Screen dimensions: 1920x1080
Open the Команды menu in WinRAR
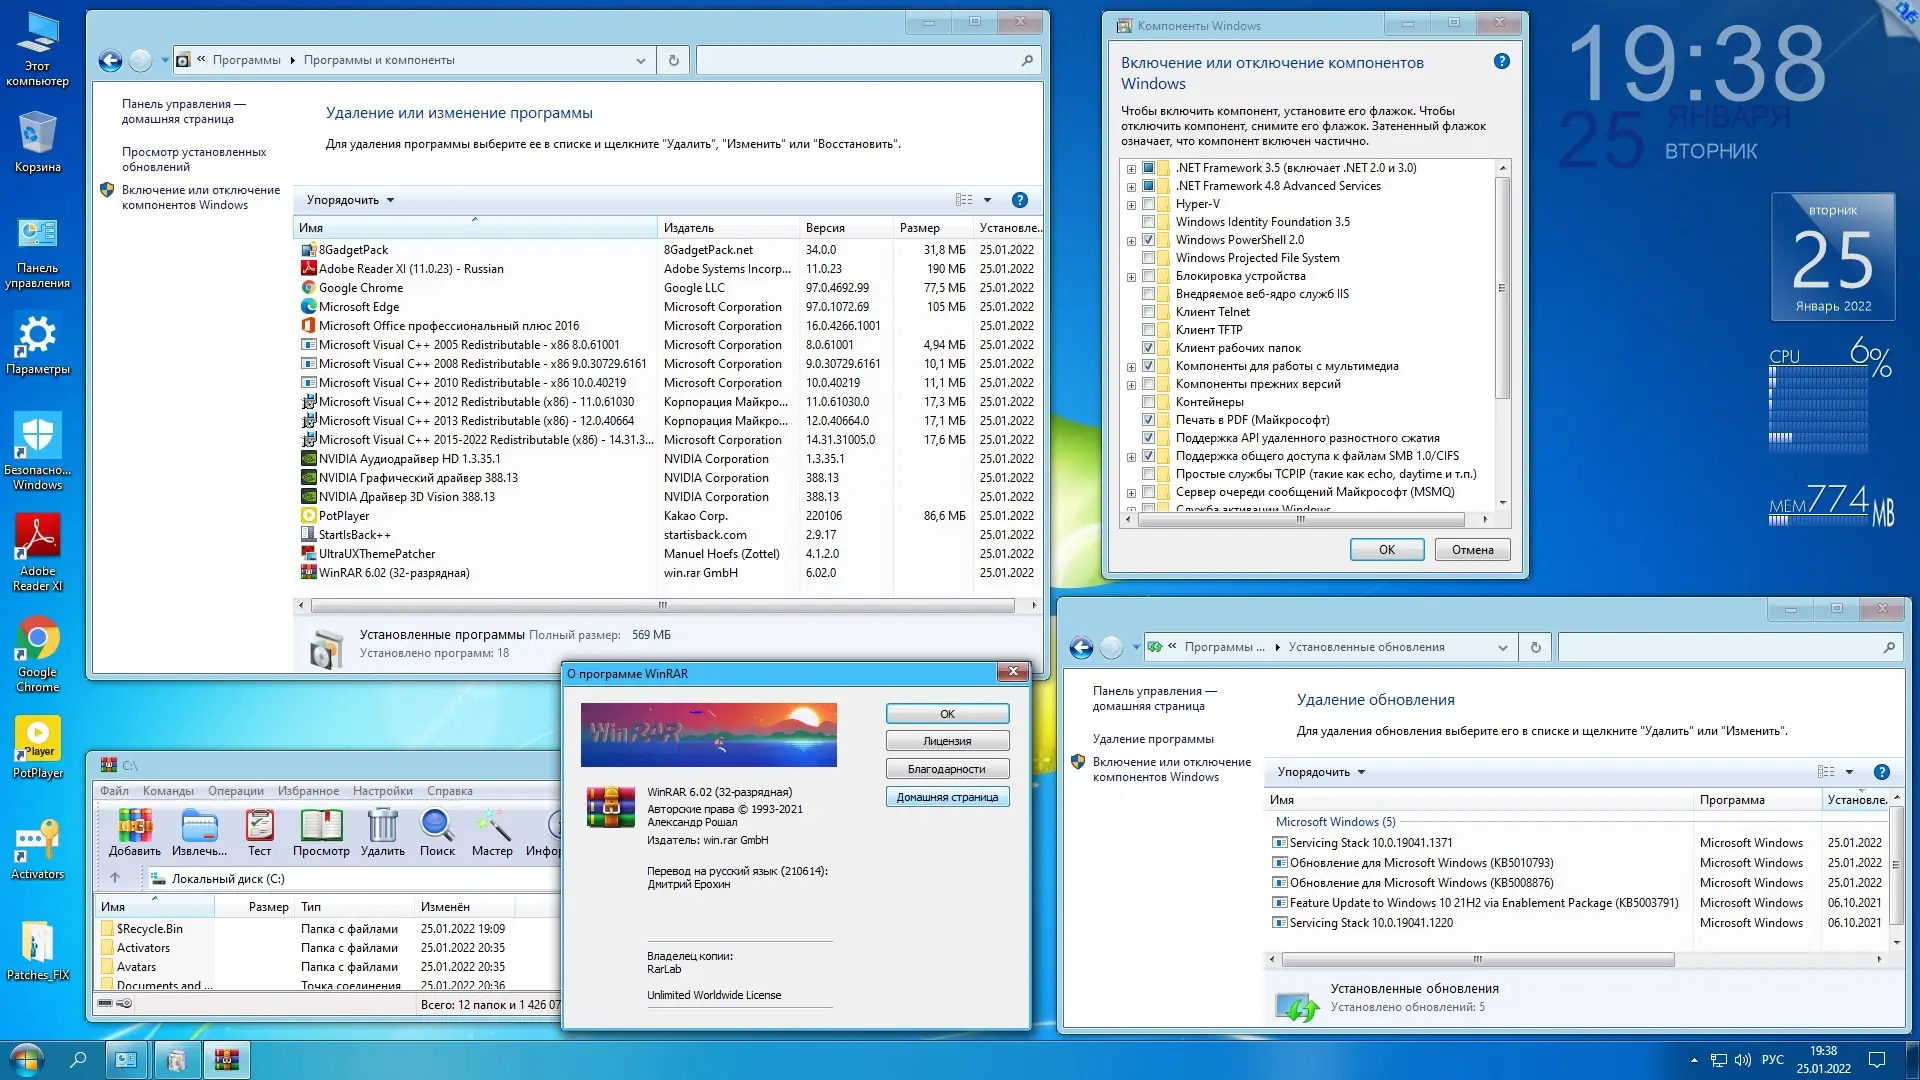click(168, 790)
